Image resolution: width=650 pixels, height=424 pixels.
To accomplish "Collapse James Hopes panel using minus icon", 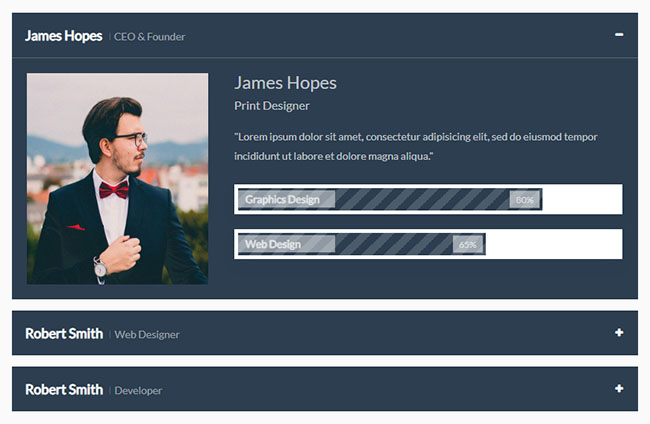I will click(x=619, y=35).
